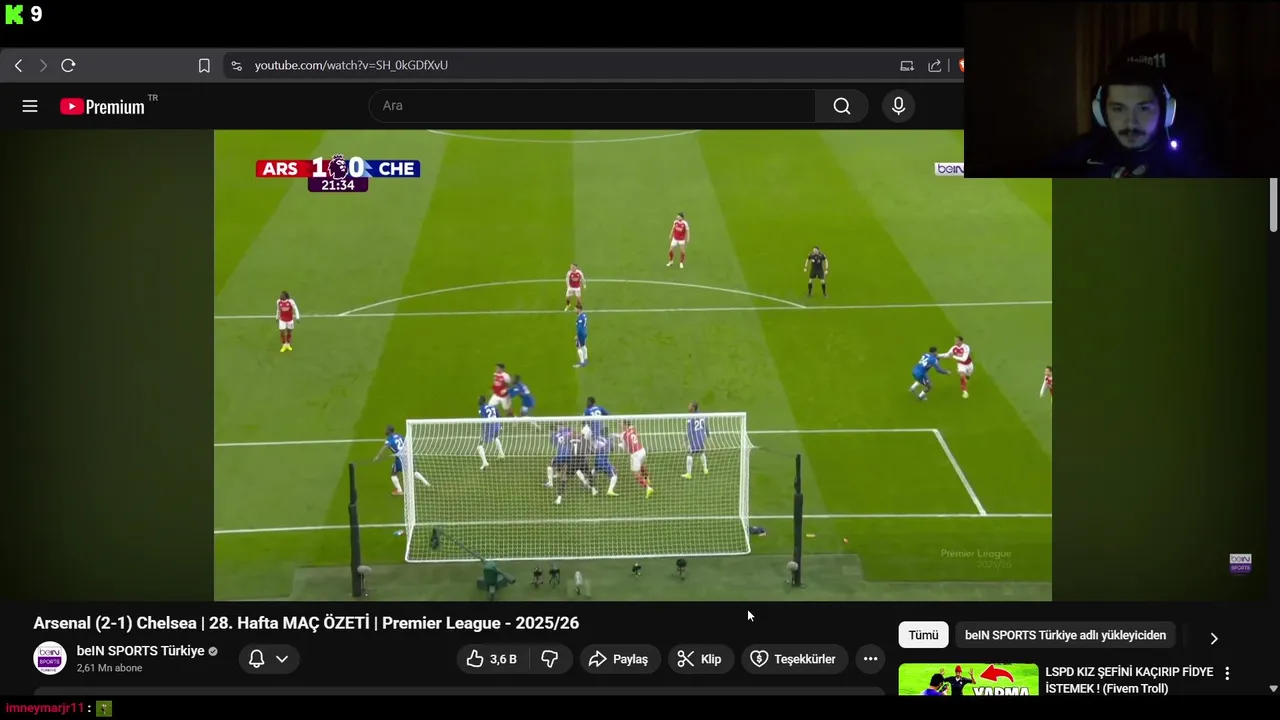Open beIN SPORTS Türkiye channel name link
1280x720 pixels.
coord(140,651)
